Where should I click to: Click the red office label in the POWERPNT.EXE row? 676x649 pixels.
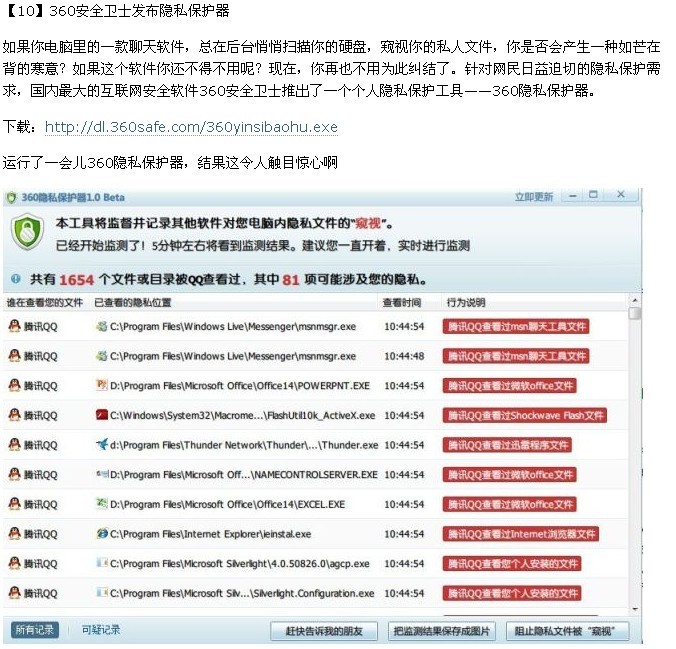click(510, 386)
